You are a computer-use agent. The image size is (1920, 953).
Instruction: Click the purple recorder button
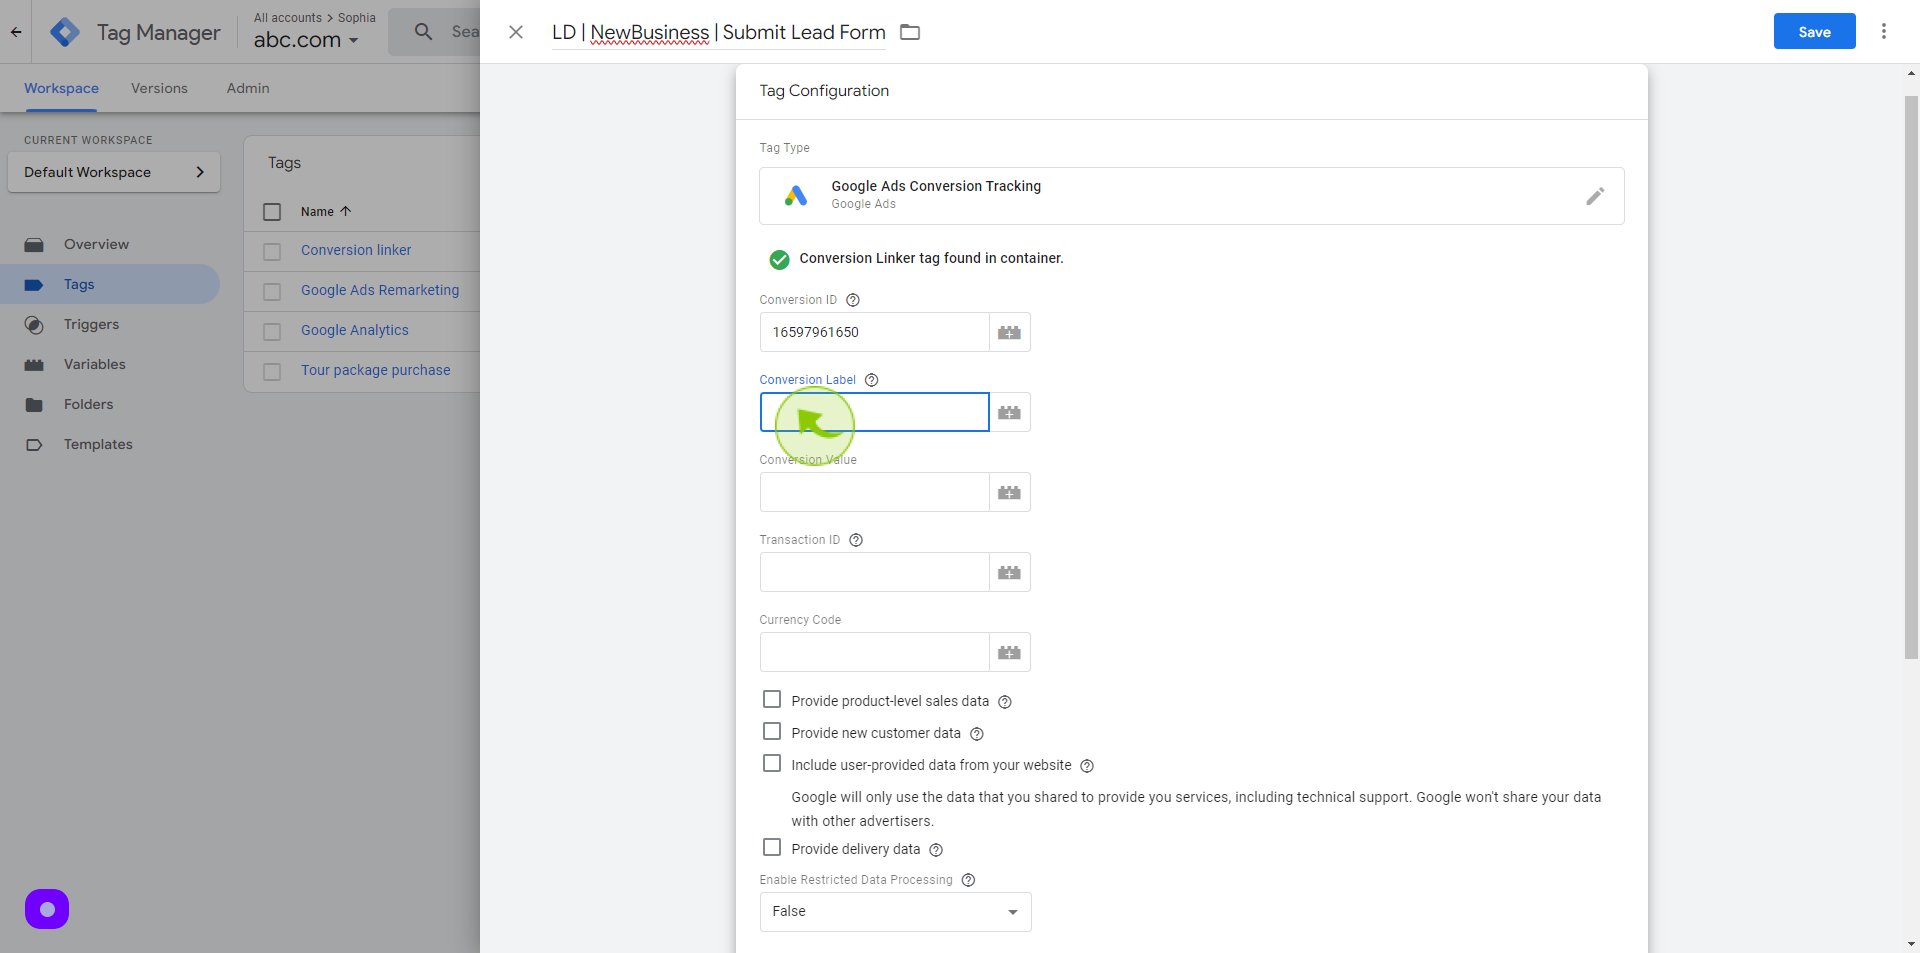pos(47,909)
